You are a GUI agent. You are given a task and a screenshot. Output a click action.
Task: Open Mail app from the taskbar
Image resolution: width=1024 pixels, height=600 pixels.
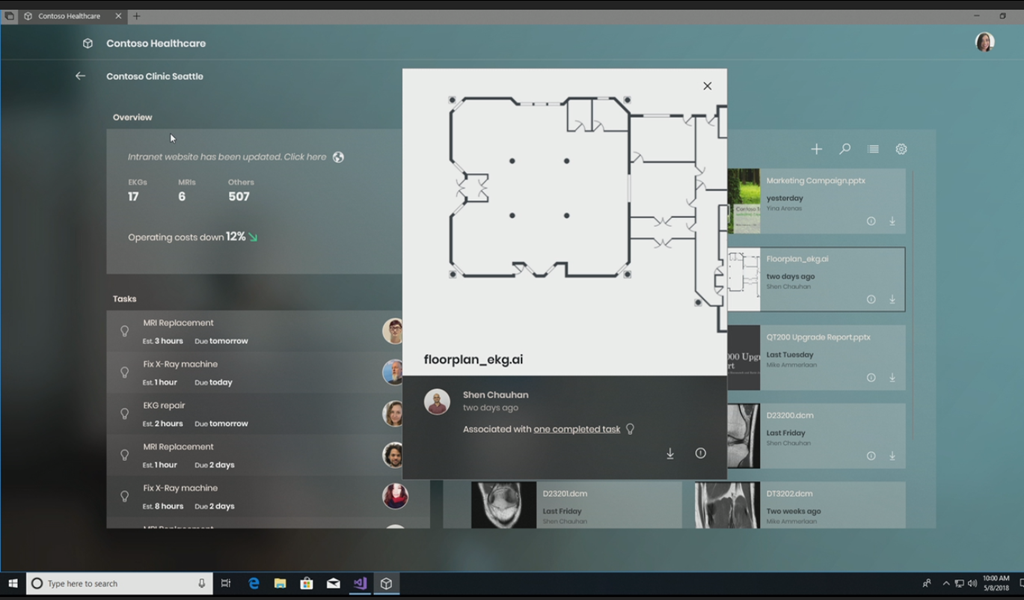pyautogui.click(x=333, y=583)
